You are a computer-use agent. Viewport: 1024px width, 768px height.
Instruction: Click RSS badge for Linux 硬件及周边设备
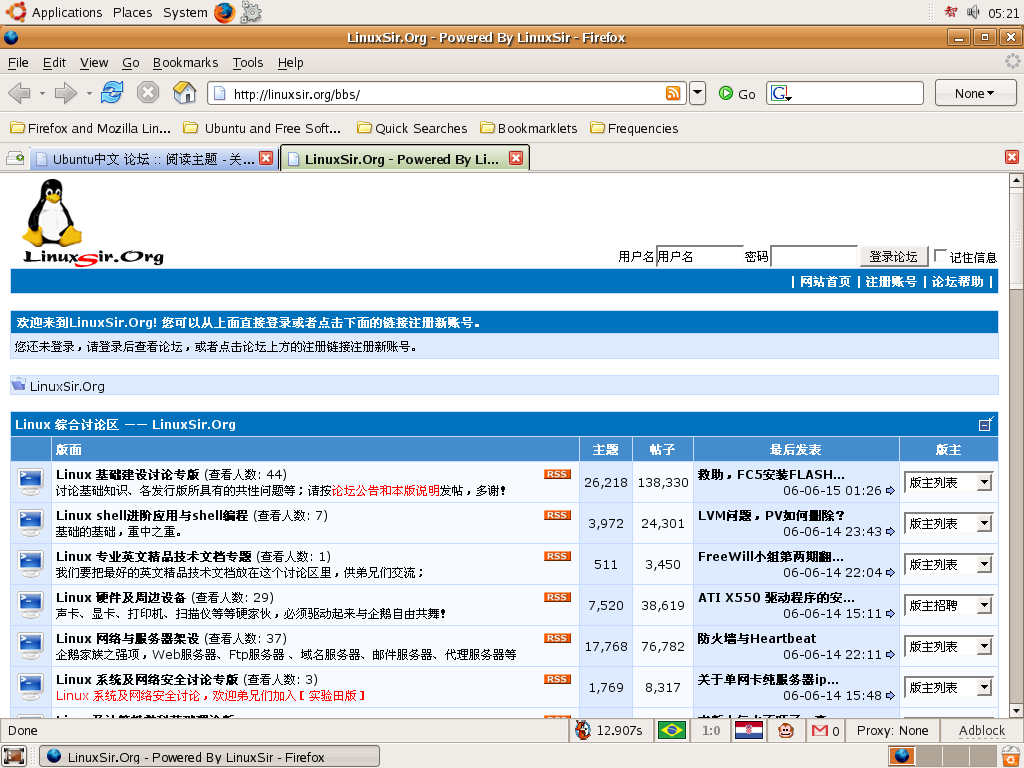pyautogui.click(x=557, y=597)
